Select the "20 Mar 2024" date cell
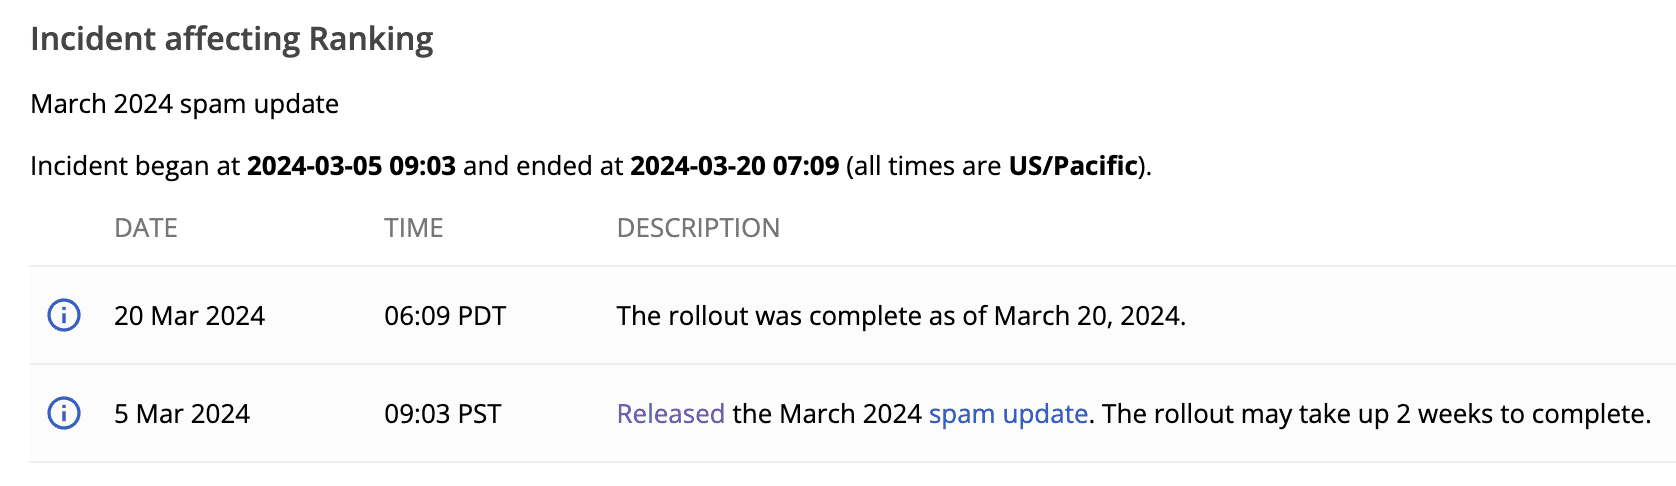Image resolution: width=1676 pixels, height=486 pixels. tap(189, 316)
